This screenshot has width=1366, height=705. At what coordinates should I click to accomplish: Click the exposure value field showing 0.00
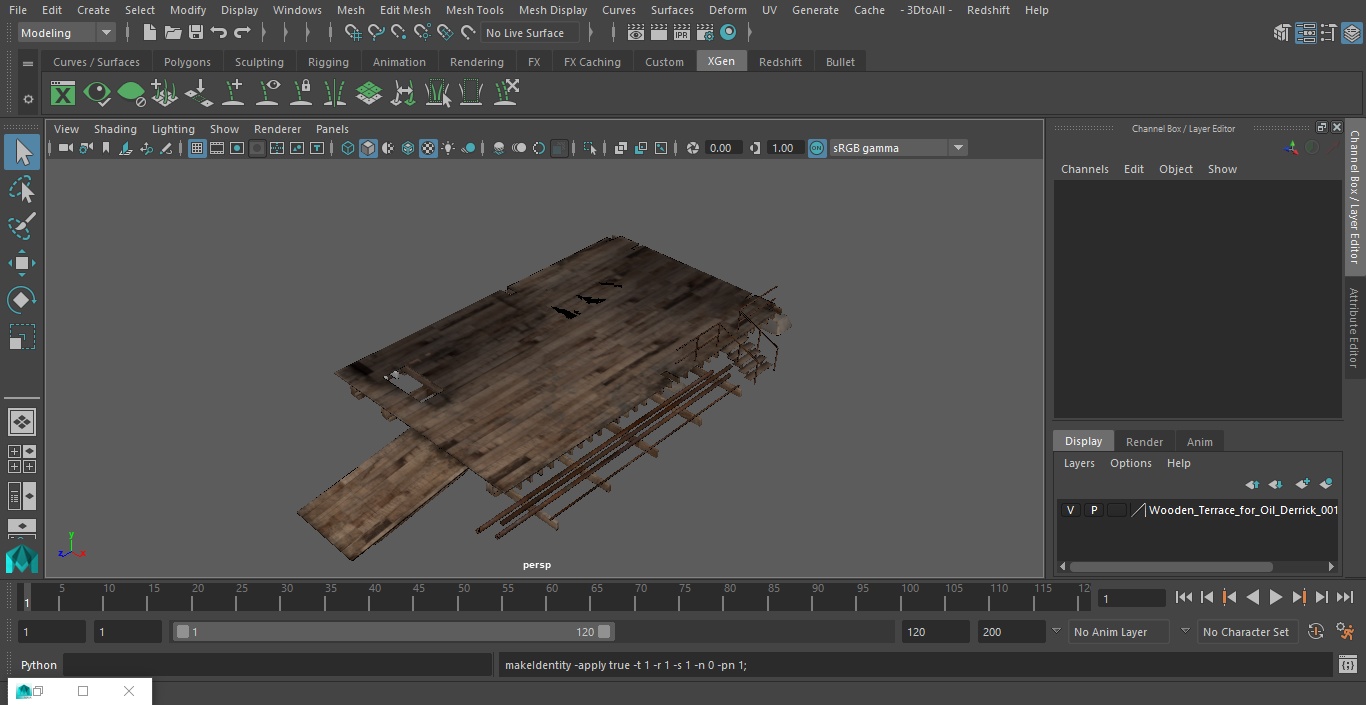click(x=722, y=148)
